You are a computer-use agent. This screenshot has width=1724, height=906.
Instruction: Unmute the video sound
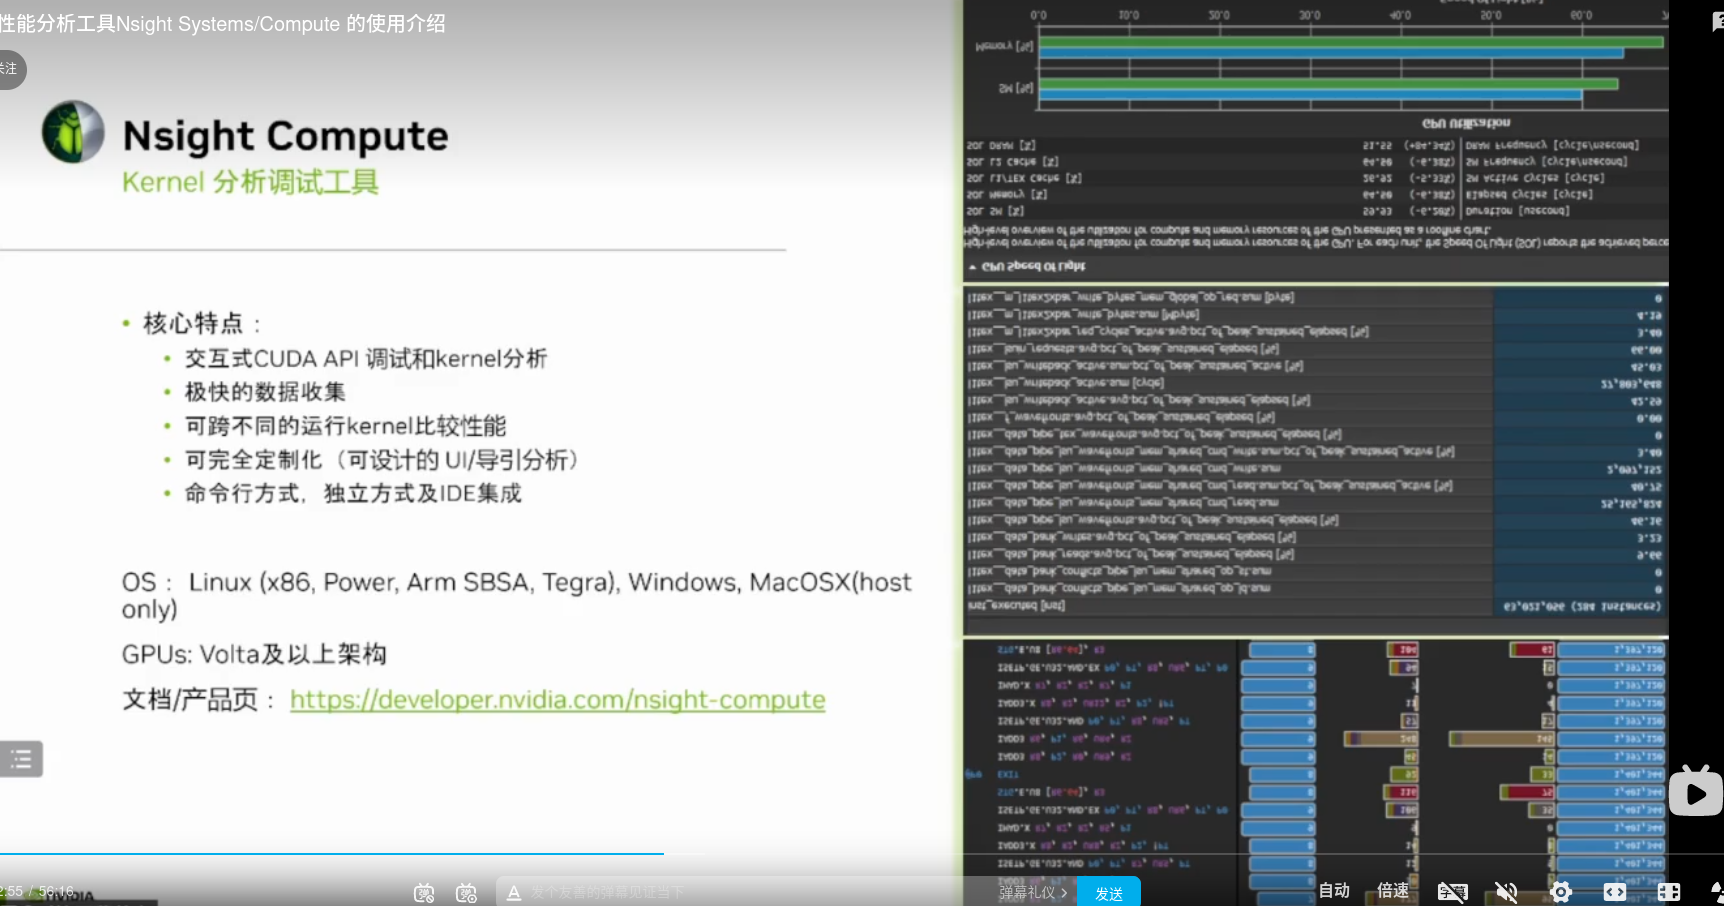[x=1507, y=891]
